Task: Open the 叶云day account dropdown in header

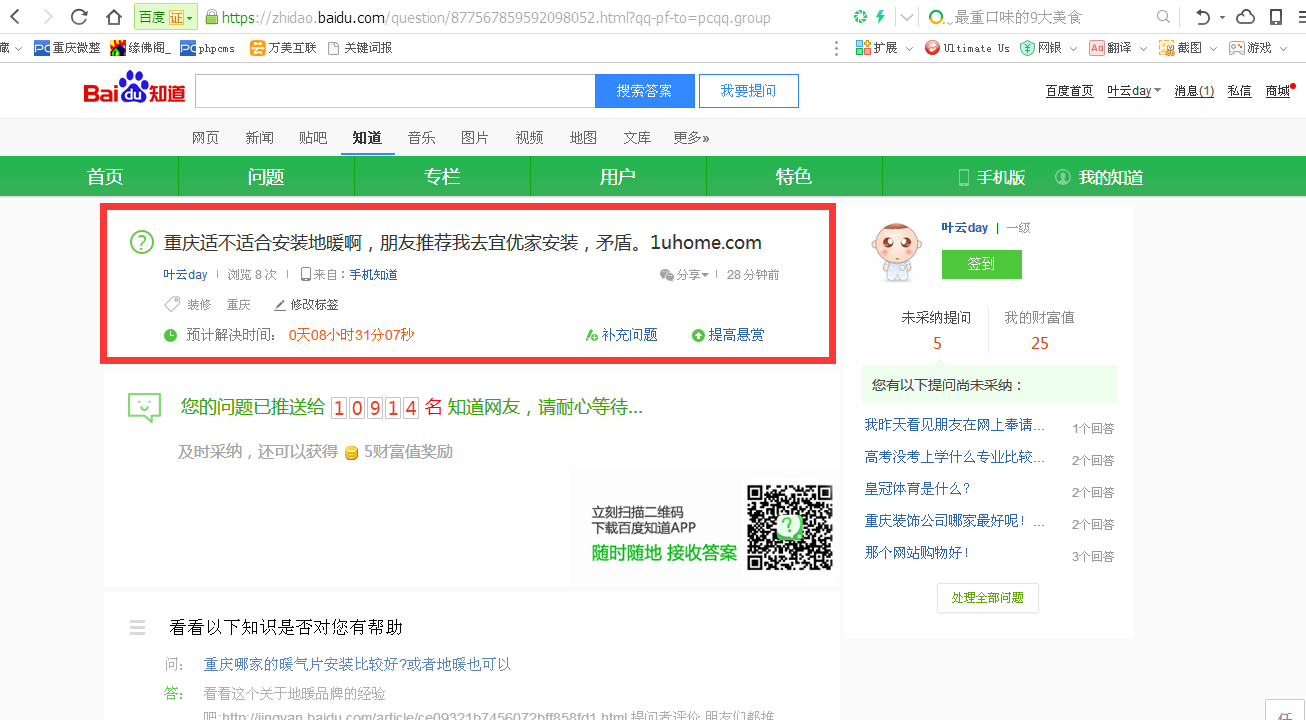Action: point(1134,91)
